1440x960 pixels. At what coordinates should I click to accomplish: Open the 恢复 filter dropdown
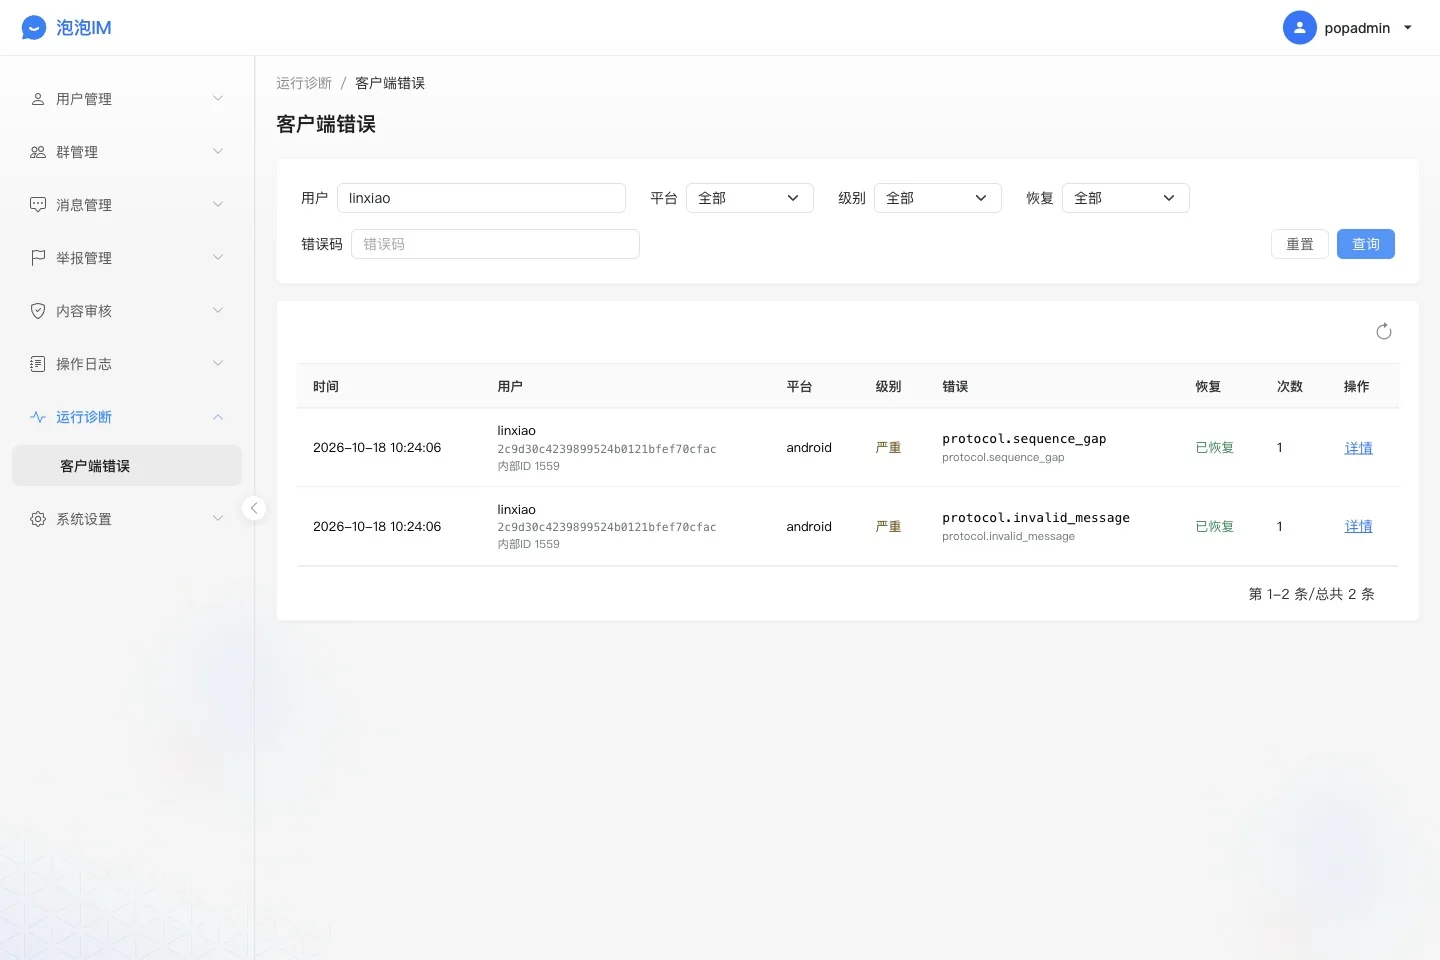pyautogui.click(x=1126, y=198)
